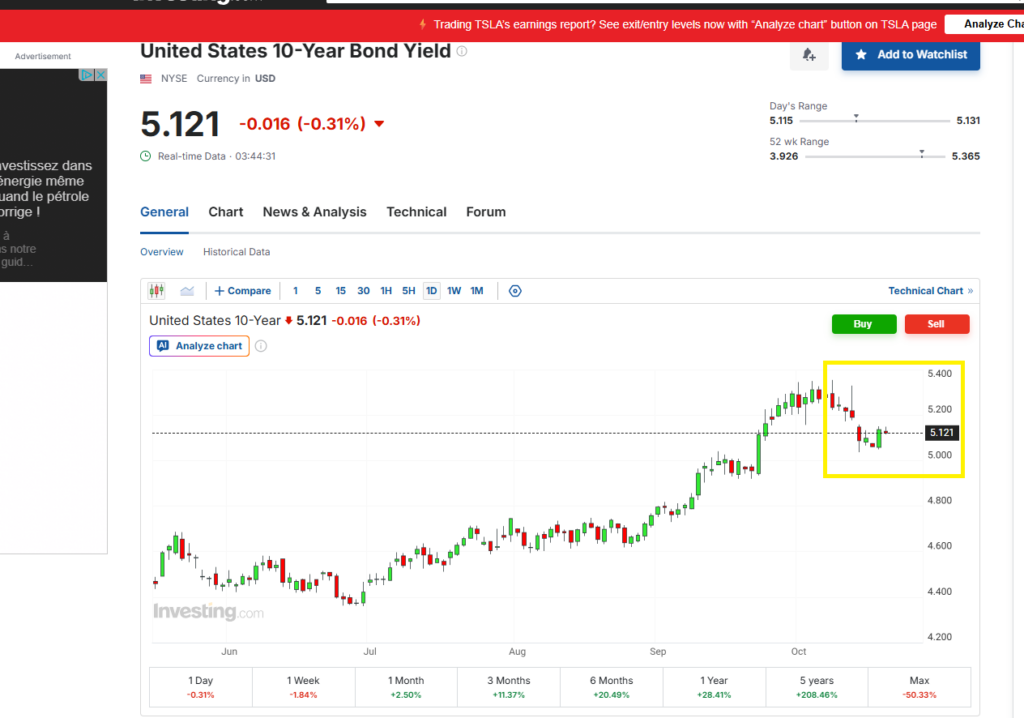Image resolution: width=1024 pixels, height=718 pixels.
Task: Select the Max performance range
Action: (x=920, y=687)
